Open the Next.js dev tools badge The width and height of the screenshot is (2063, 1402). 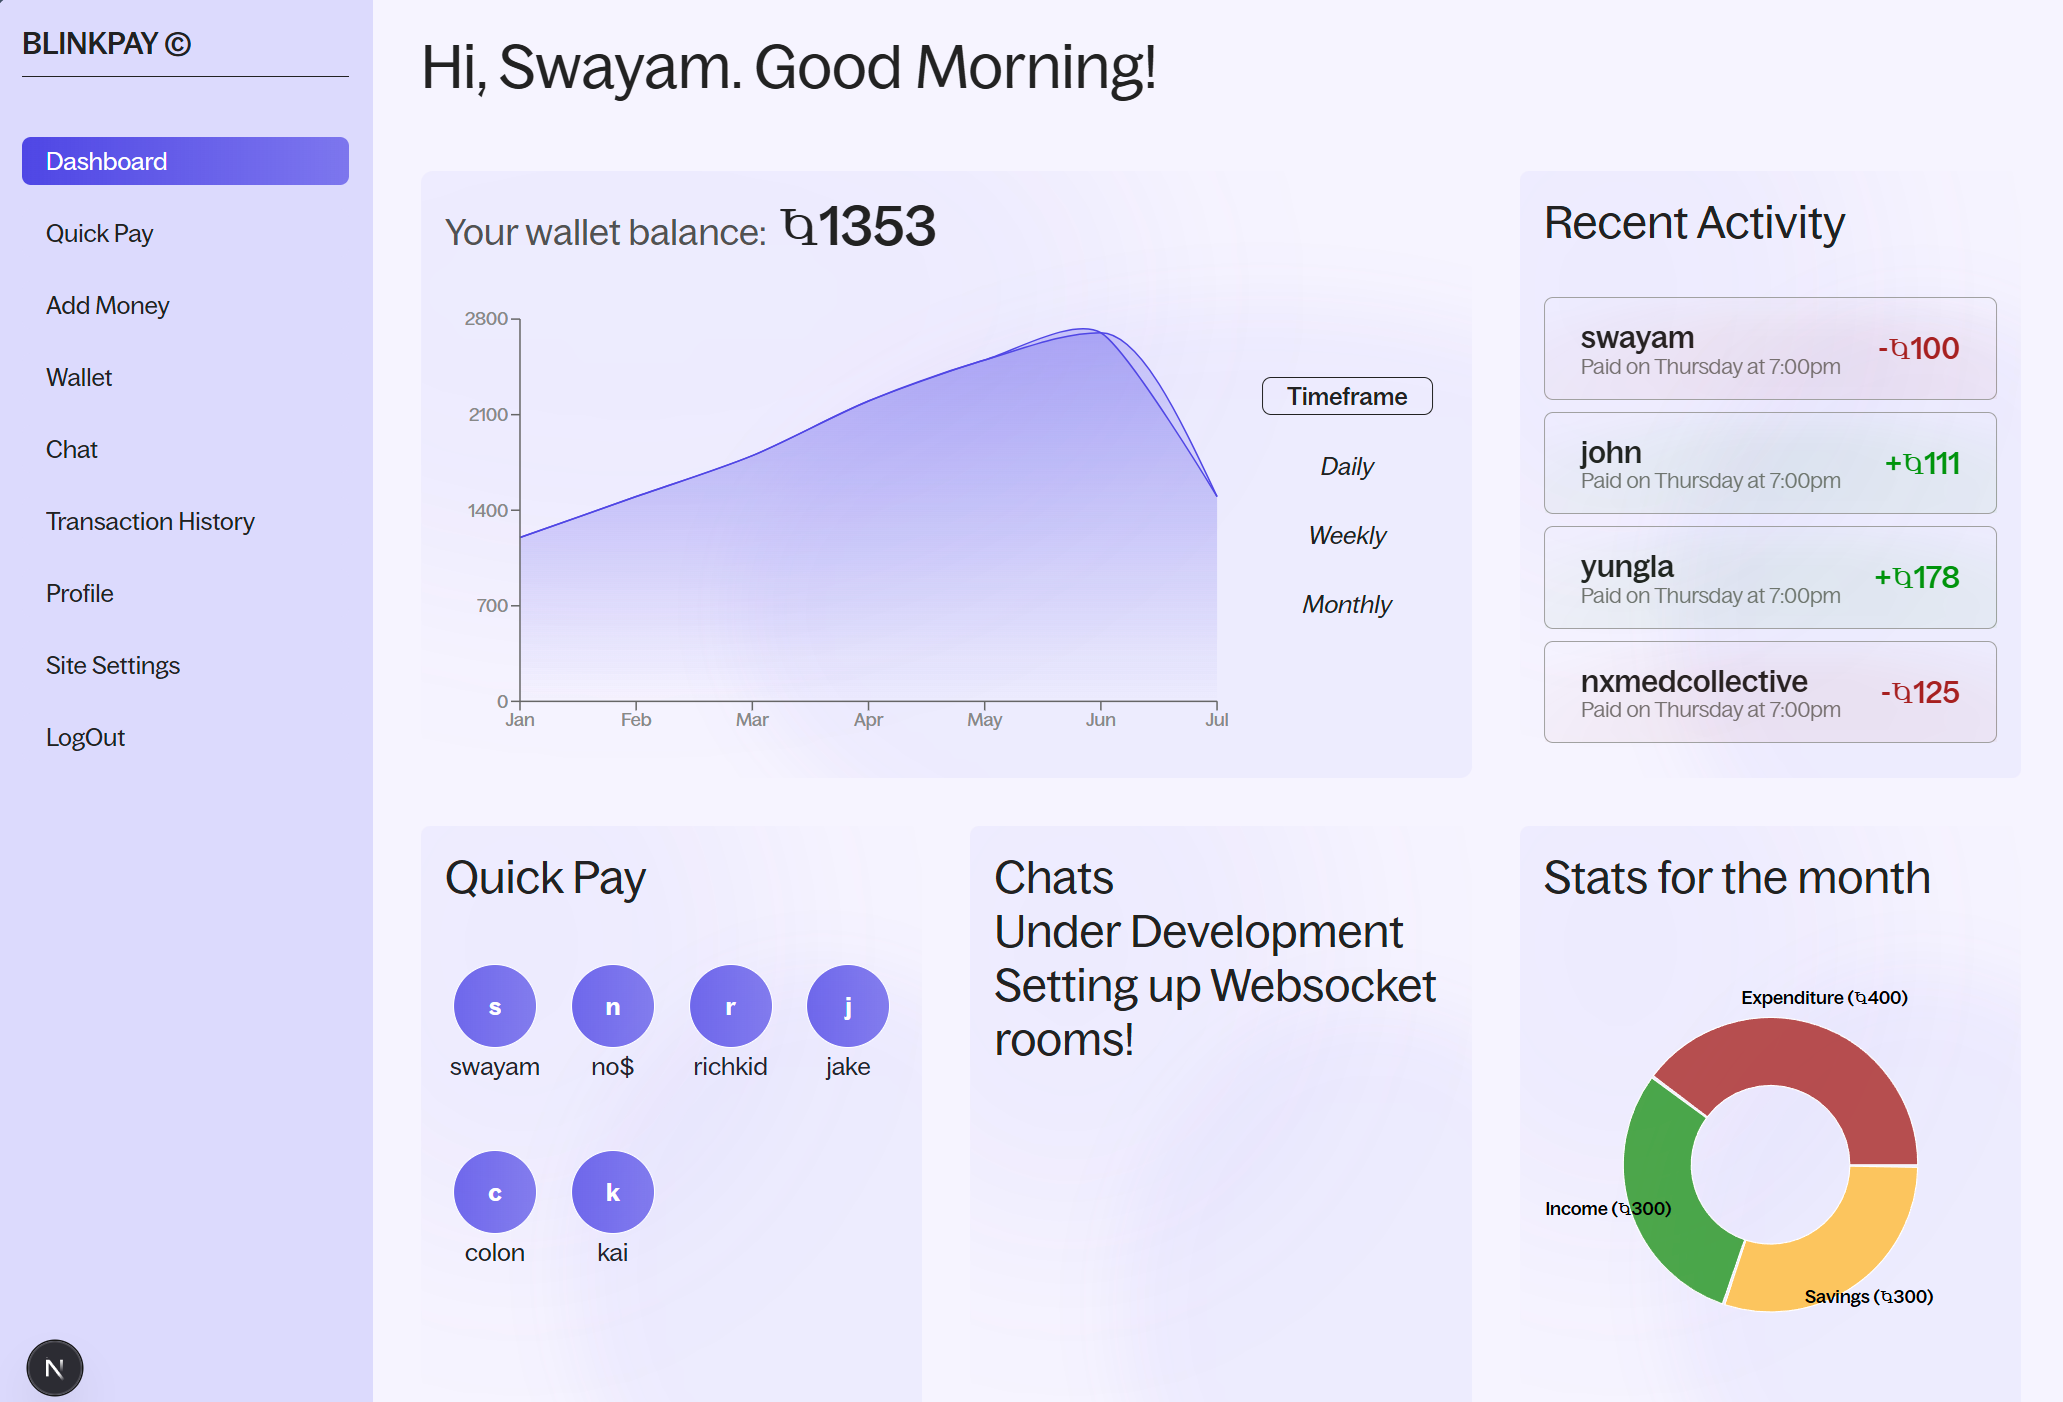55,1367
